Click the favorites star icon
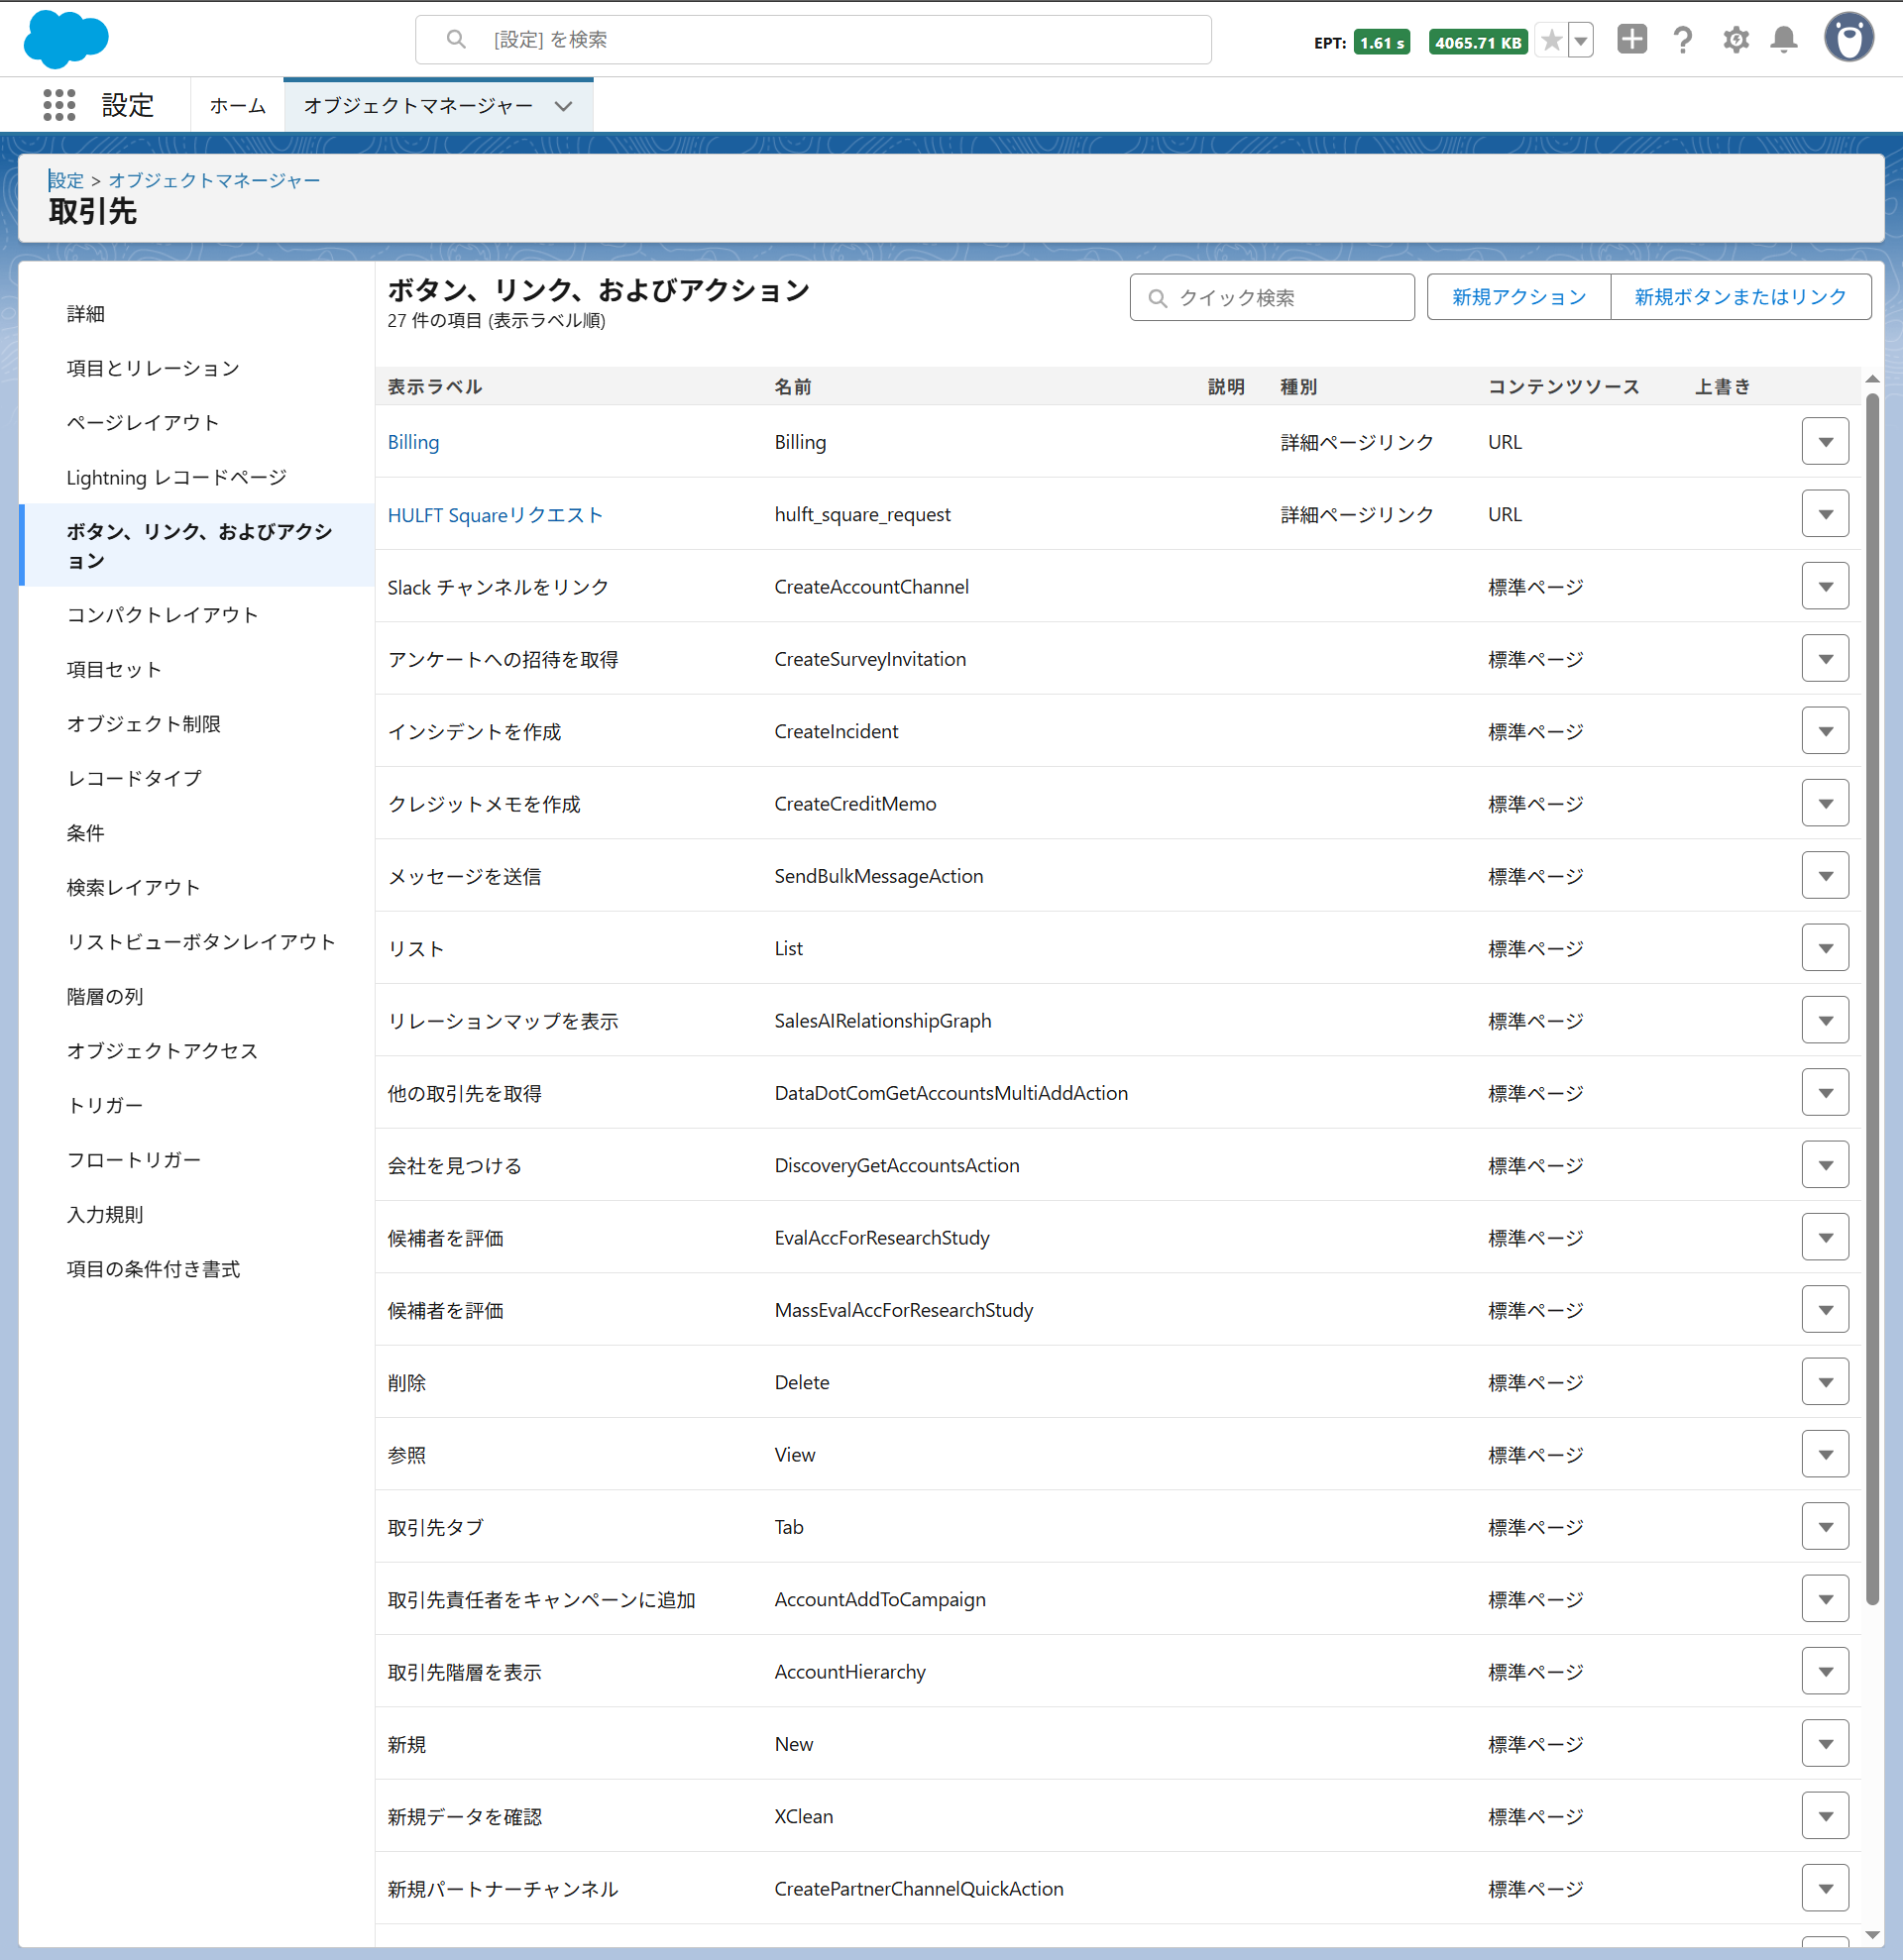Viewport: 1903px width, 1960px height. coord(1551,41)
